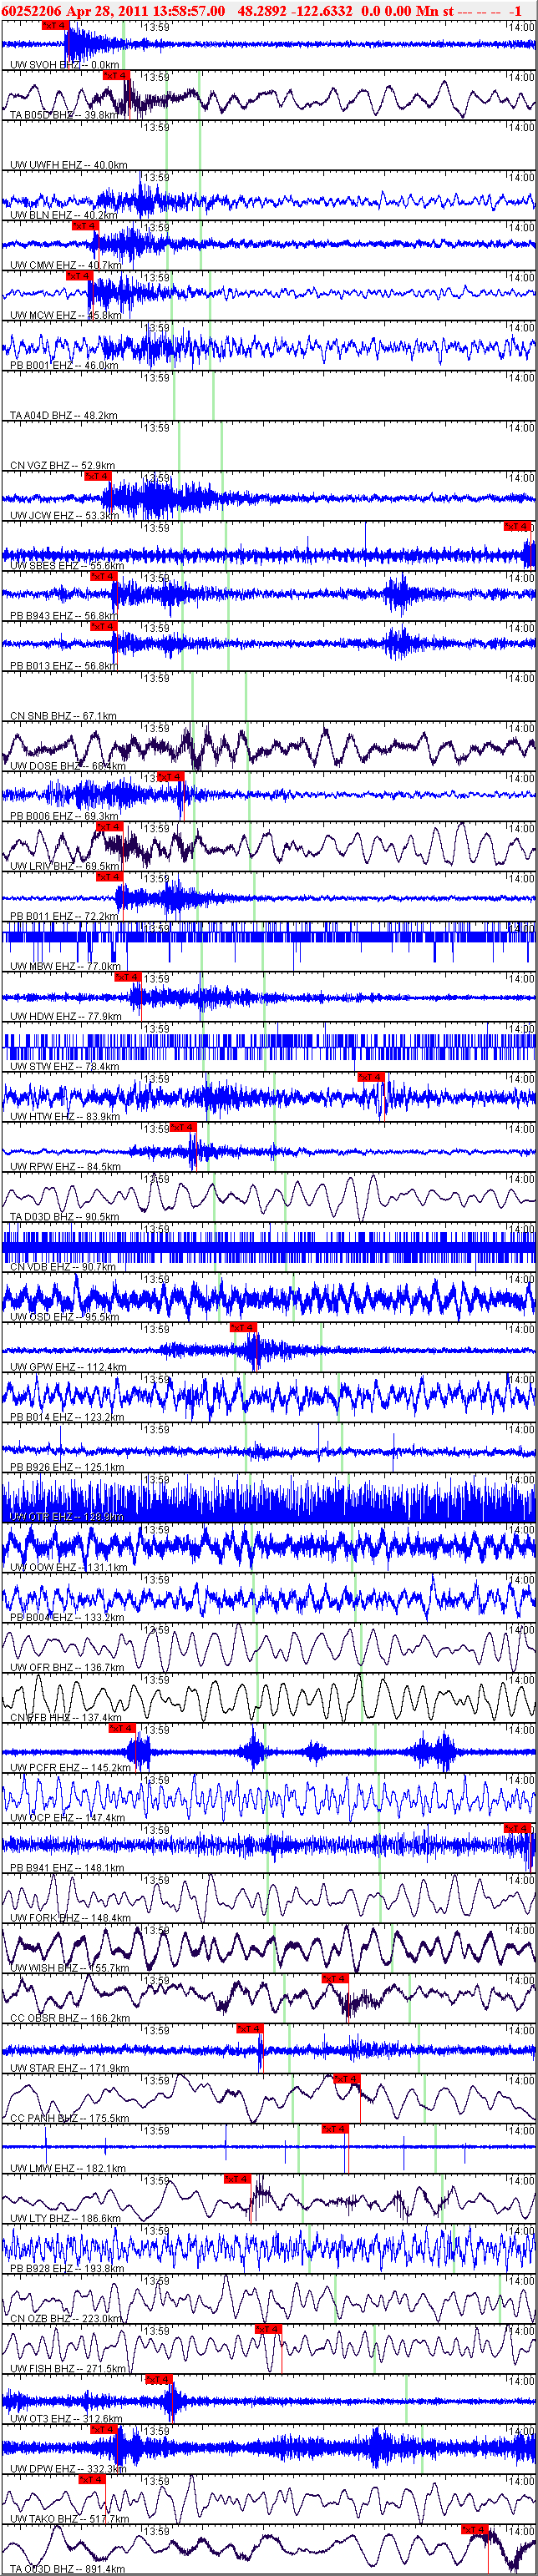Image resolution: width=538 pixels, height=2576 pixels.
Task: Select the red pick flag on UW GPW trace
Action: point(244,1328)
